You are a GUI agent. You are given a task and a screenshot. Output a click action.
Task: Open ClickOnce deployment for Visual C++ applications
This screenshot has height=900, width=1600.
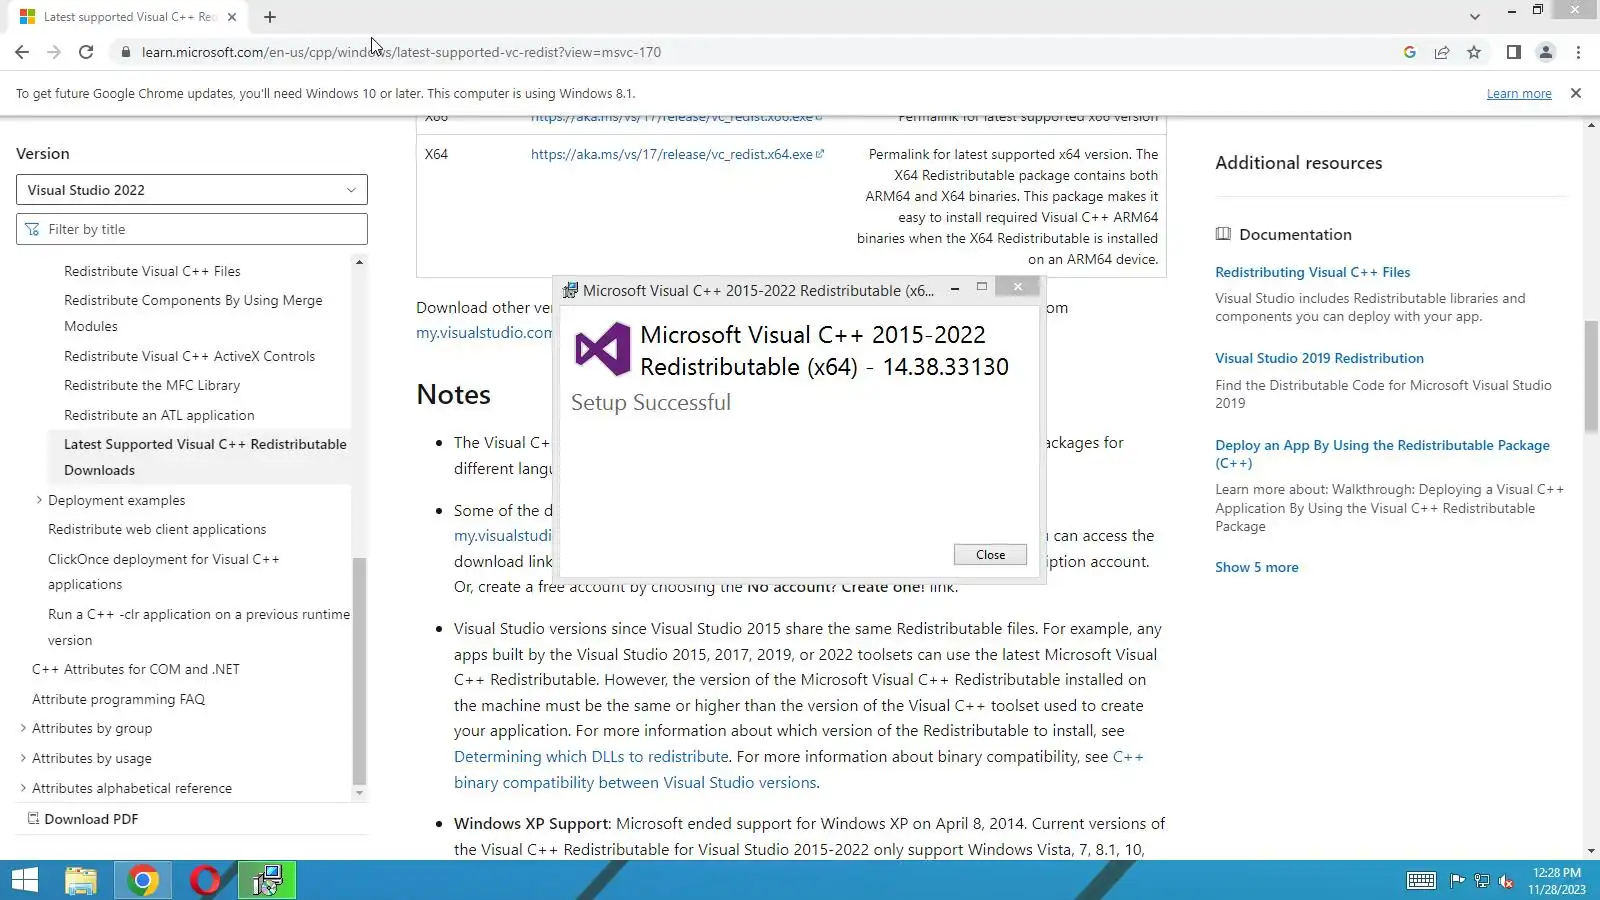[164, 572]
